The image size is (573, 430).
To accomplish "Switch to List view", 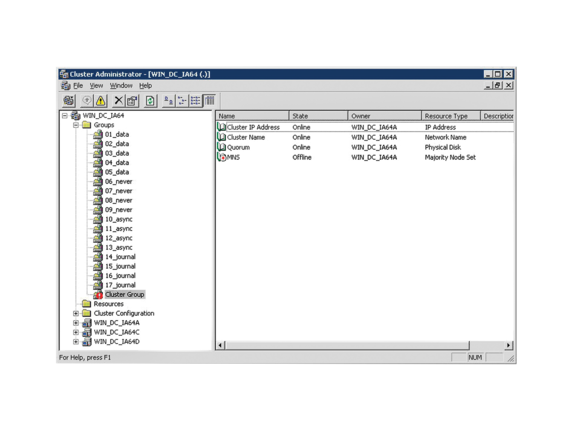I will (x=196, y=100).
